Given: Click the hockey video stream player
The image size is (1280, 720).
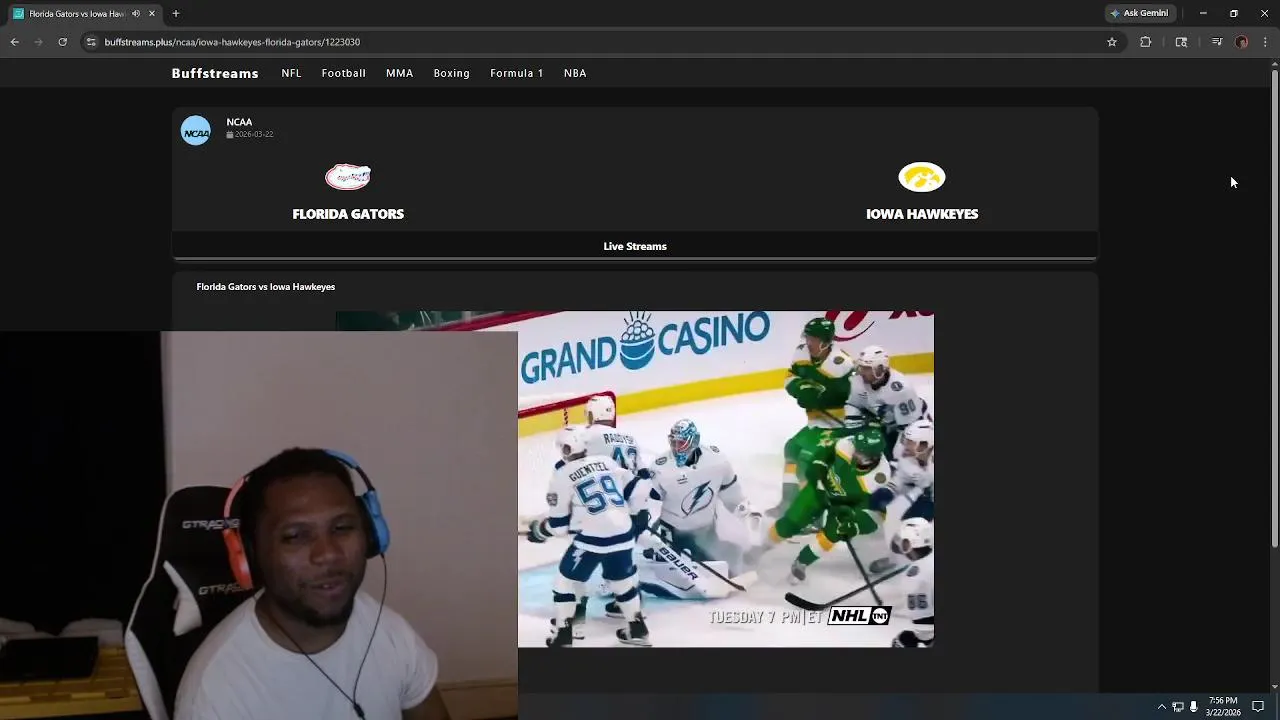Looking at the screenshot, I should pos(635,479).
